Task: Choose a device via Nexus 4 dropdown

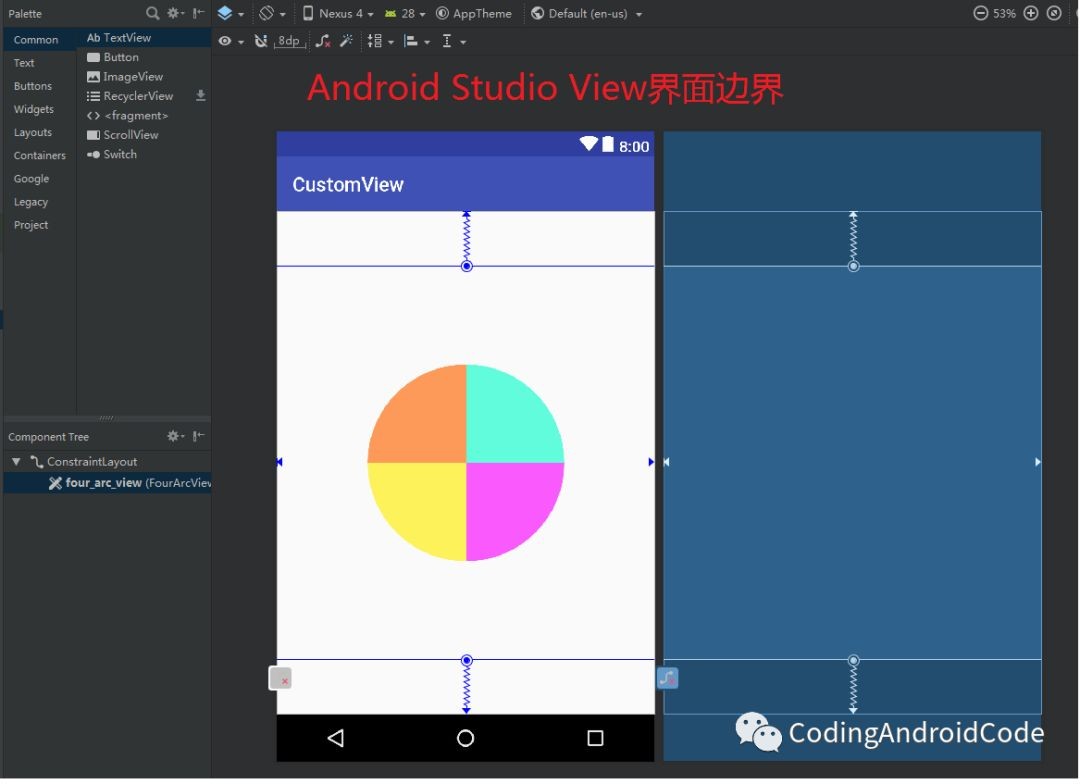Action: coord(338,13)
